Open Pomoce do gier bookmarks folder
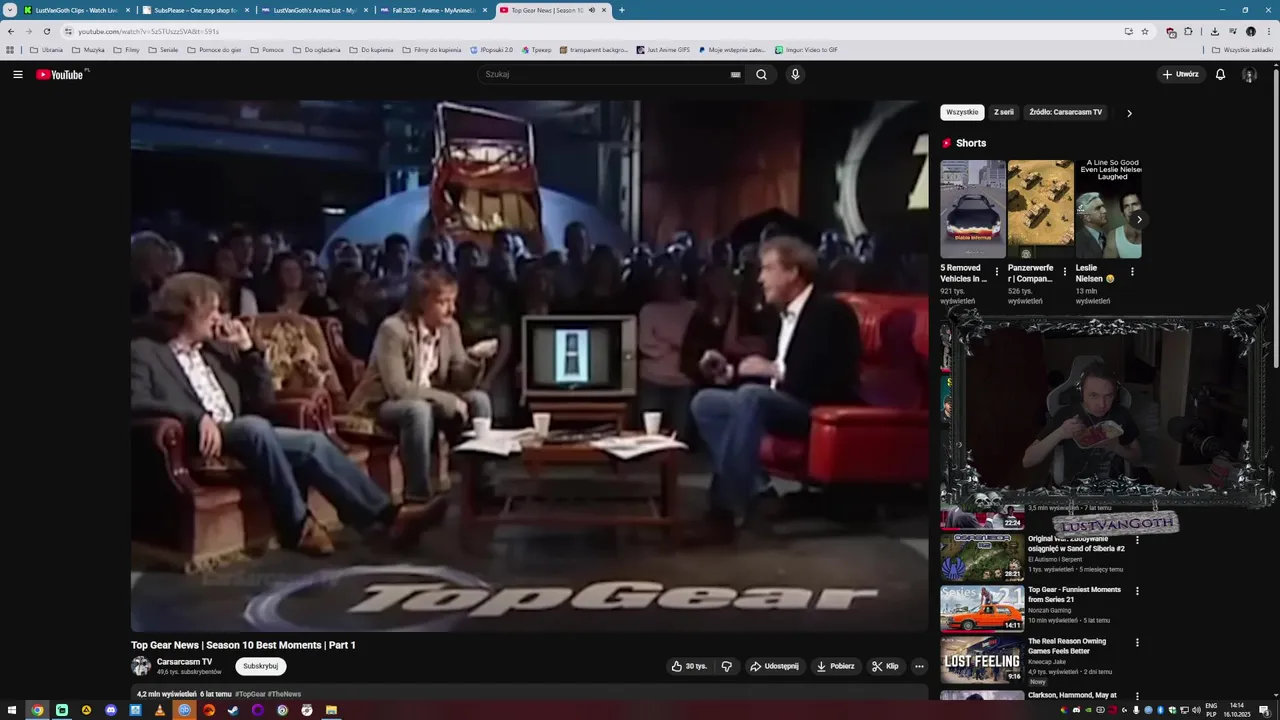1280x720 pixels. [x=214, y=49]
